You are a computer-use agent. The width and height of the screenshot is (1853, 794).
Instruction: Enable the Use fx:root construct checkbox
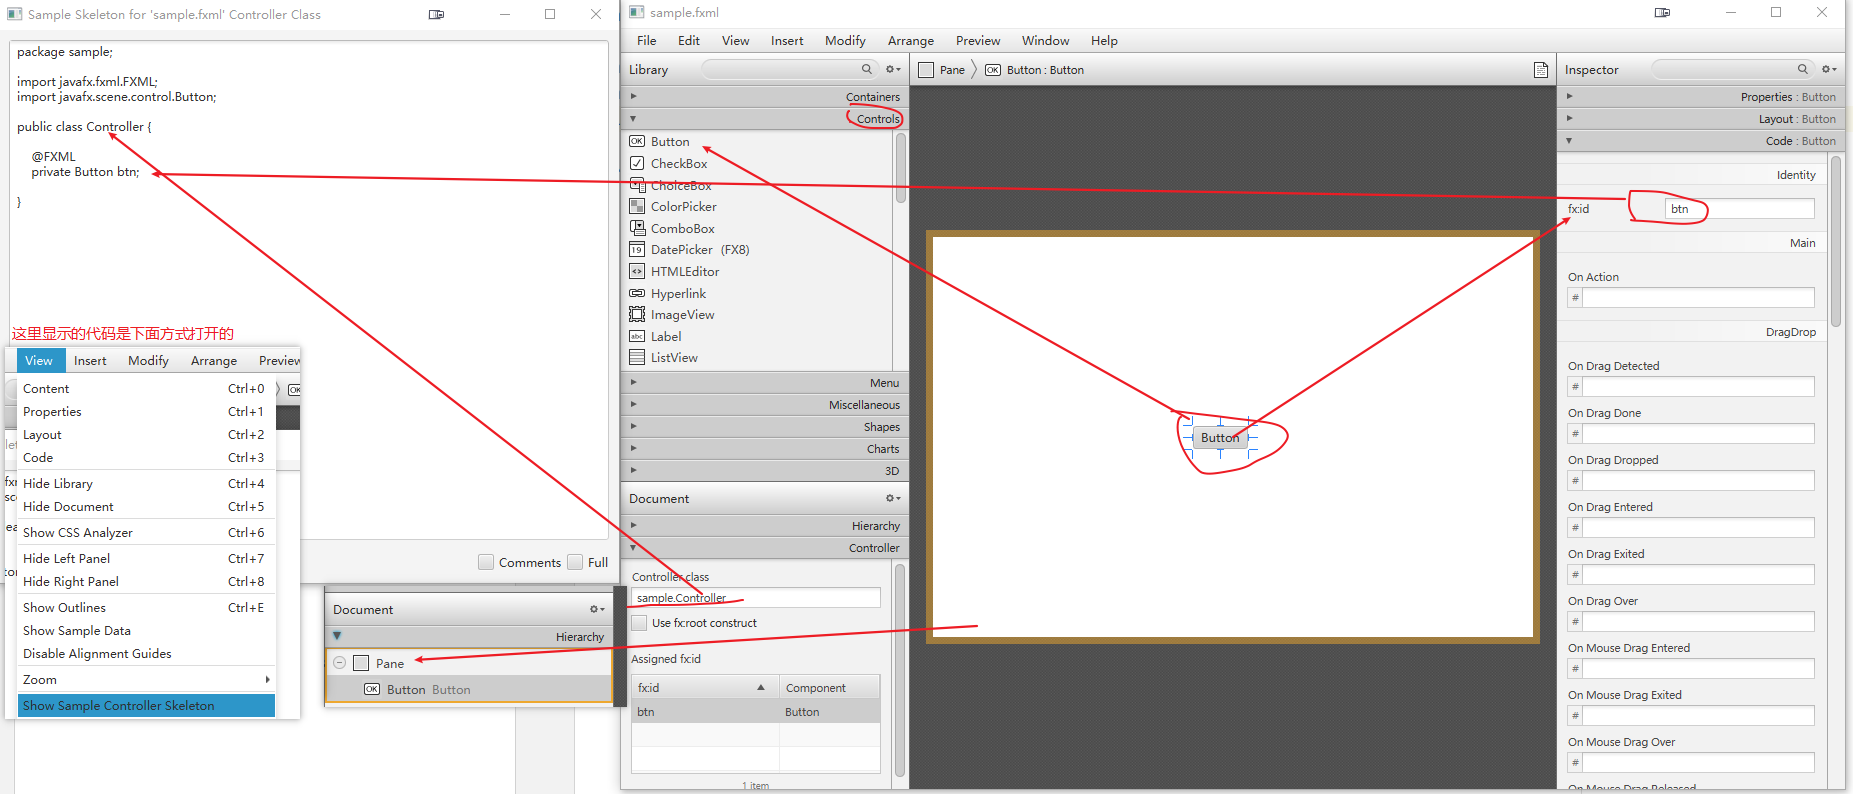(639, 623)
